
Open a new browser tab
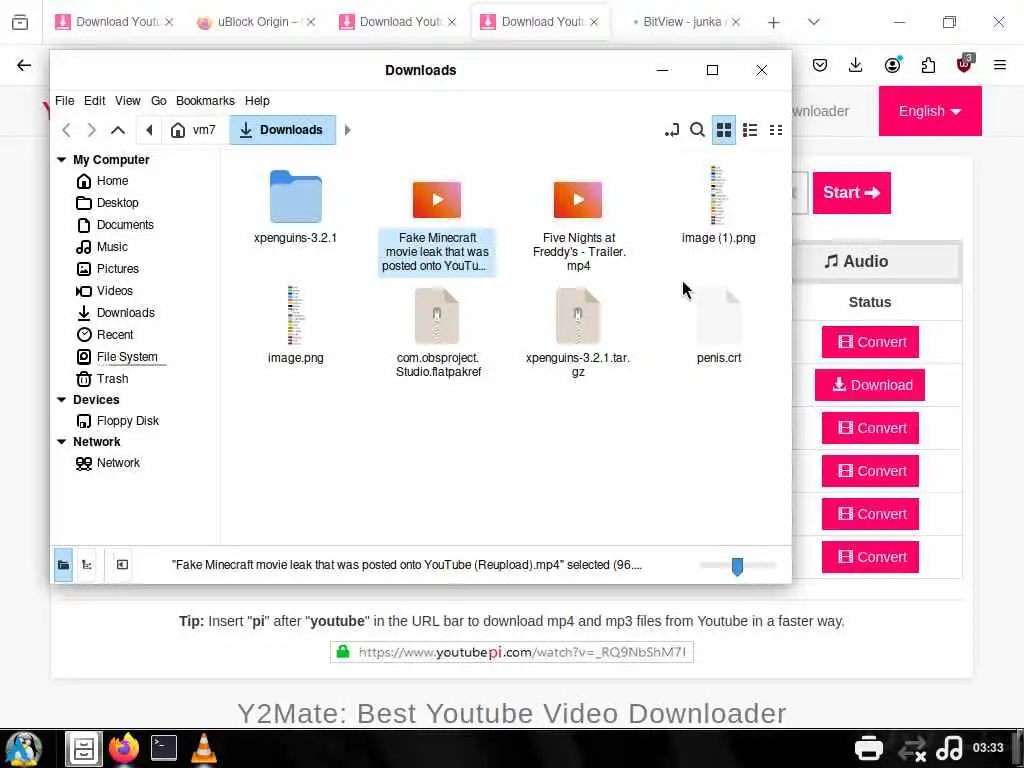click(x=774, y=23)
